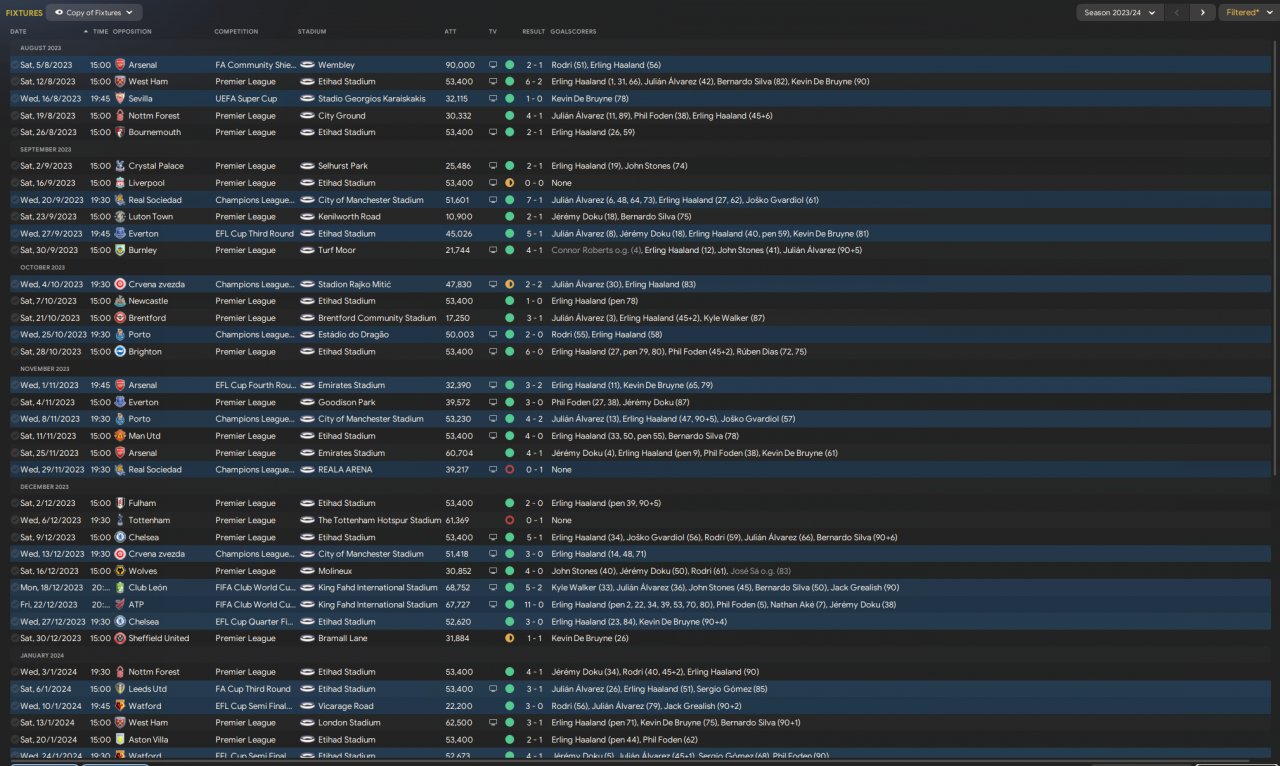
Task: Sort by the ATT column header
Action: tap(450, 32)
